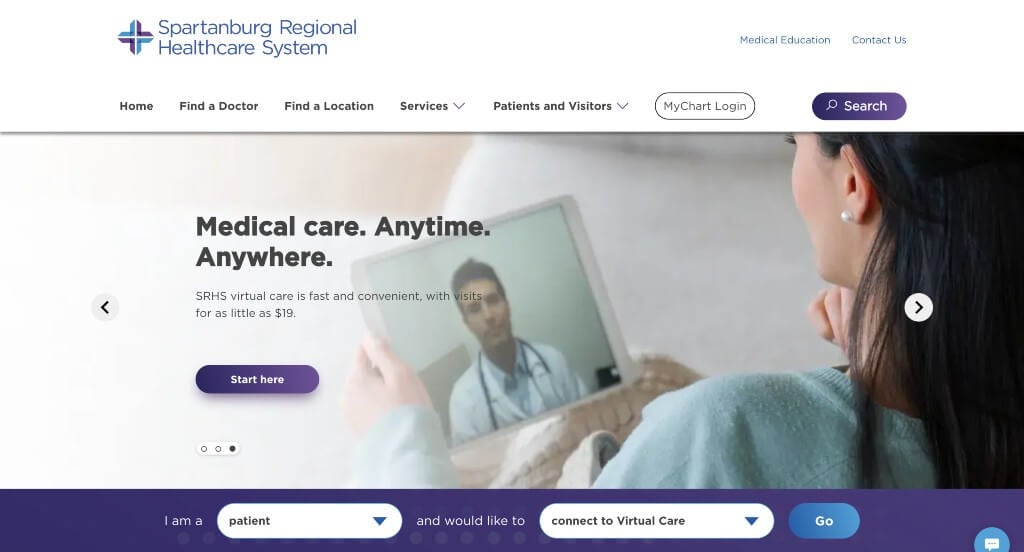Click the MyChart Login button
Screen dimensions: 1024x552
pos(705,106)
